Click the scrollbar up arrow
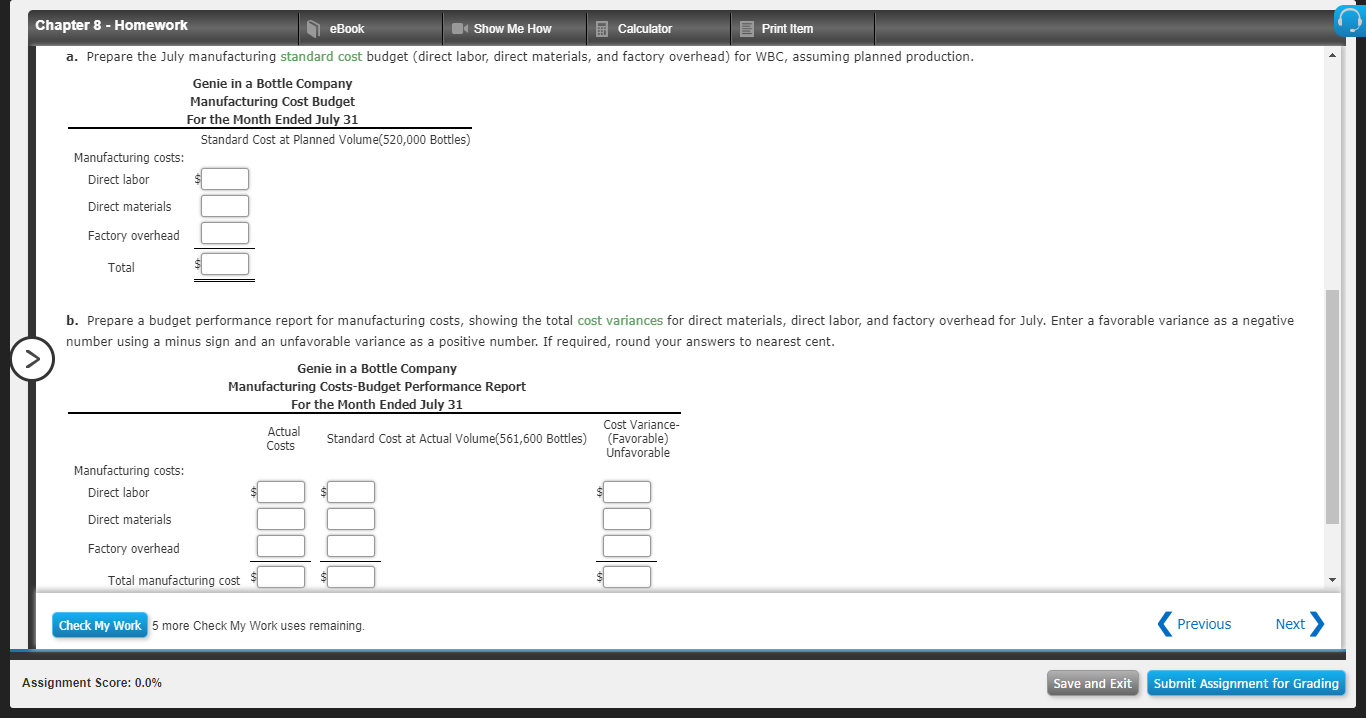 tap(1332, 54)
